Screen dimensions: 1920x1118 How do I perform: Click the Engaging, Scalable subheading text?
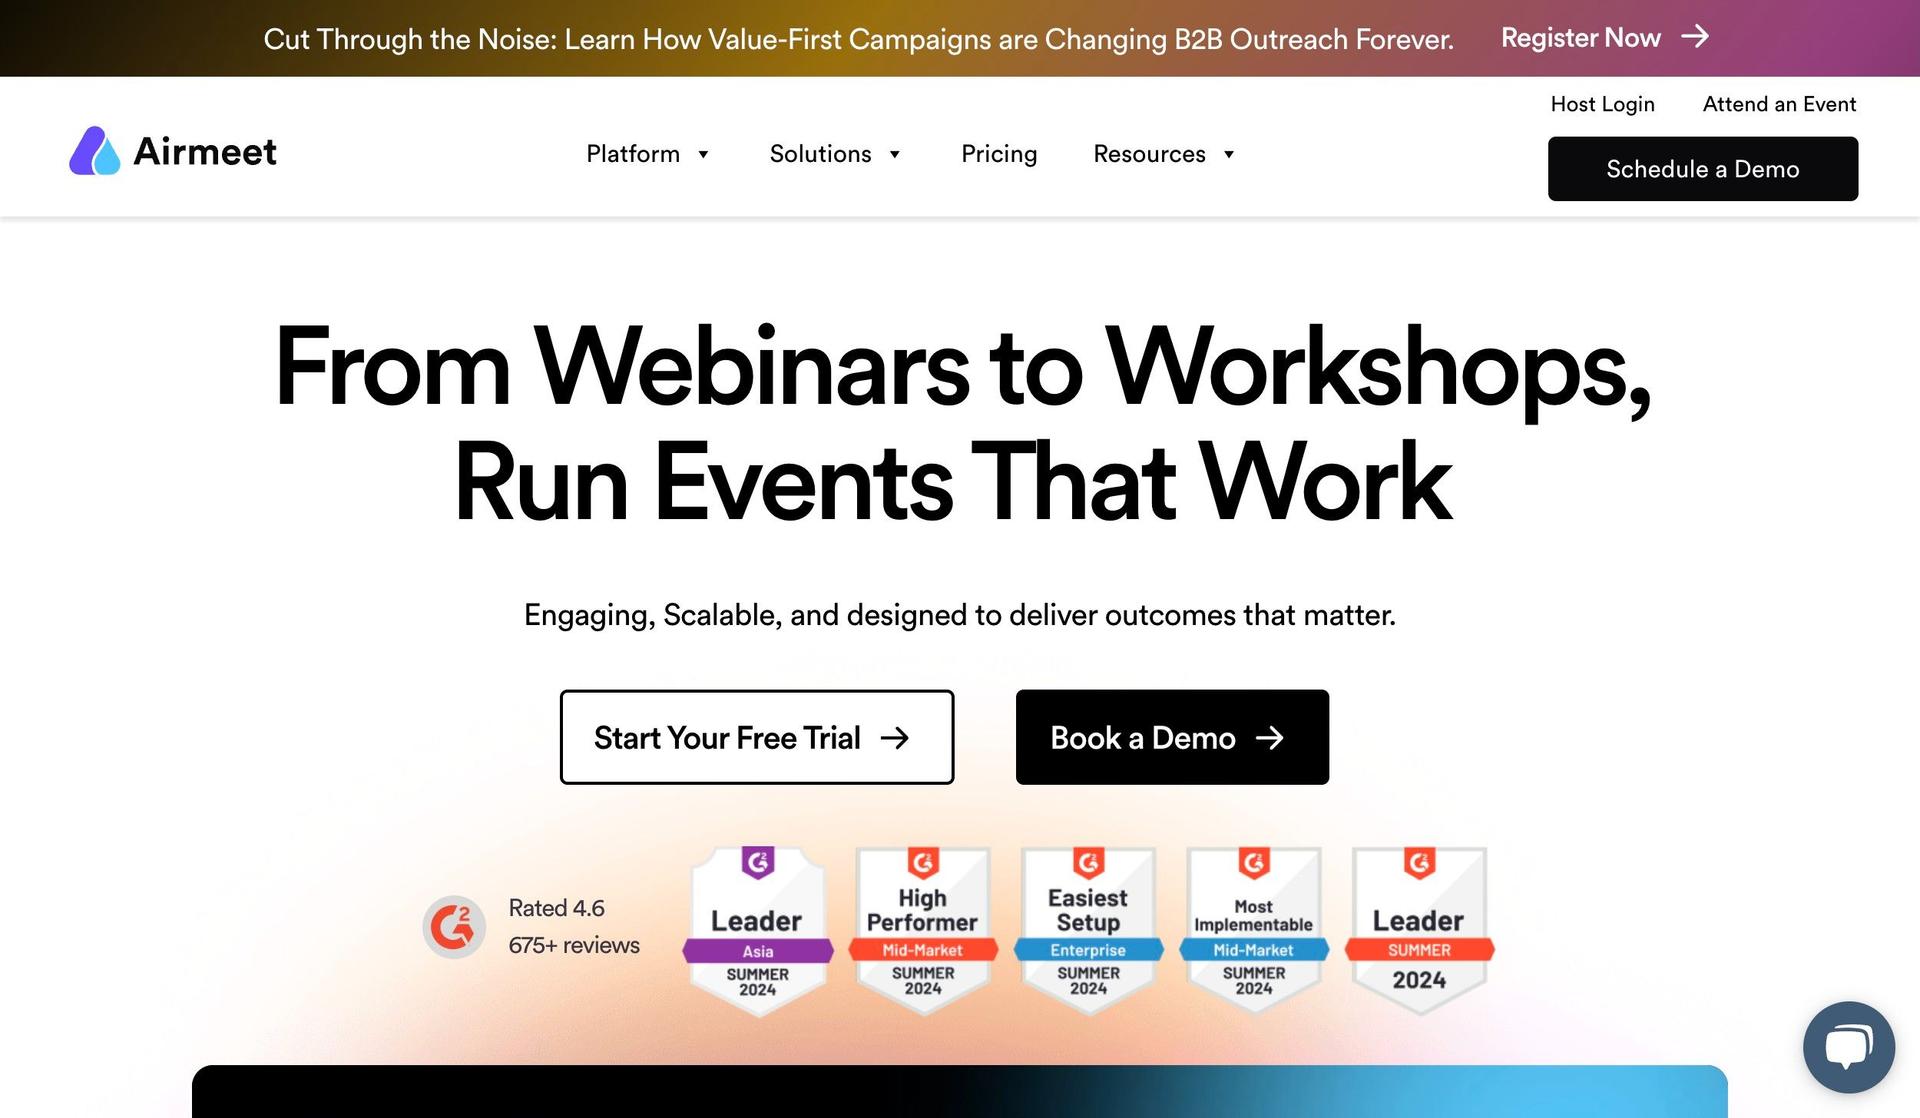point(960,615)
